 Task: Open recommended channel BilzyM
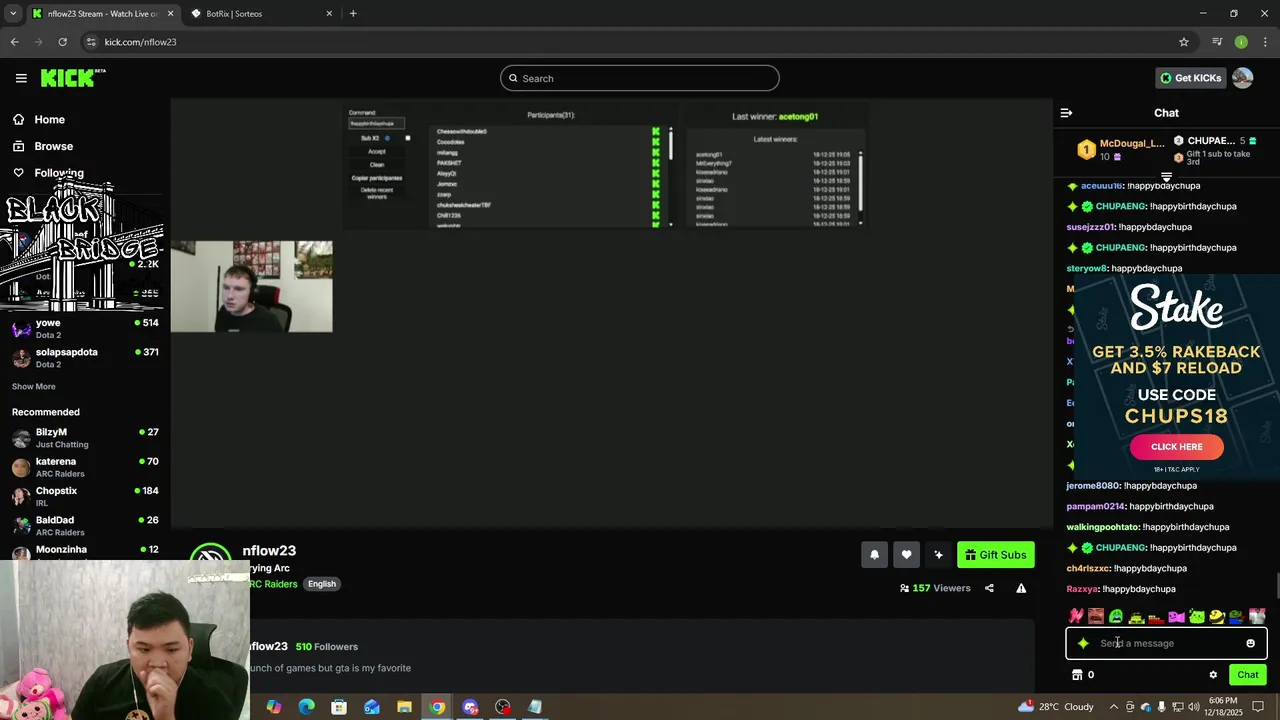point(85,438)
